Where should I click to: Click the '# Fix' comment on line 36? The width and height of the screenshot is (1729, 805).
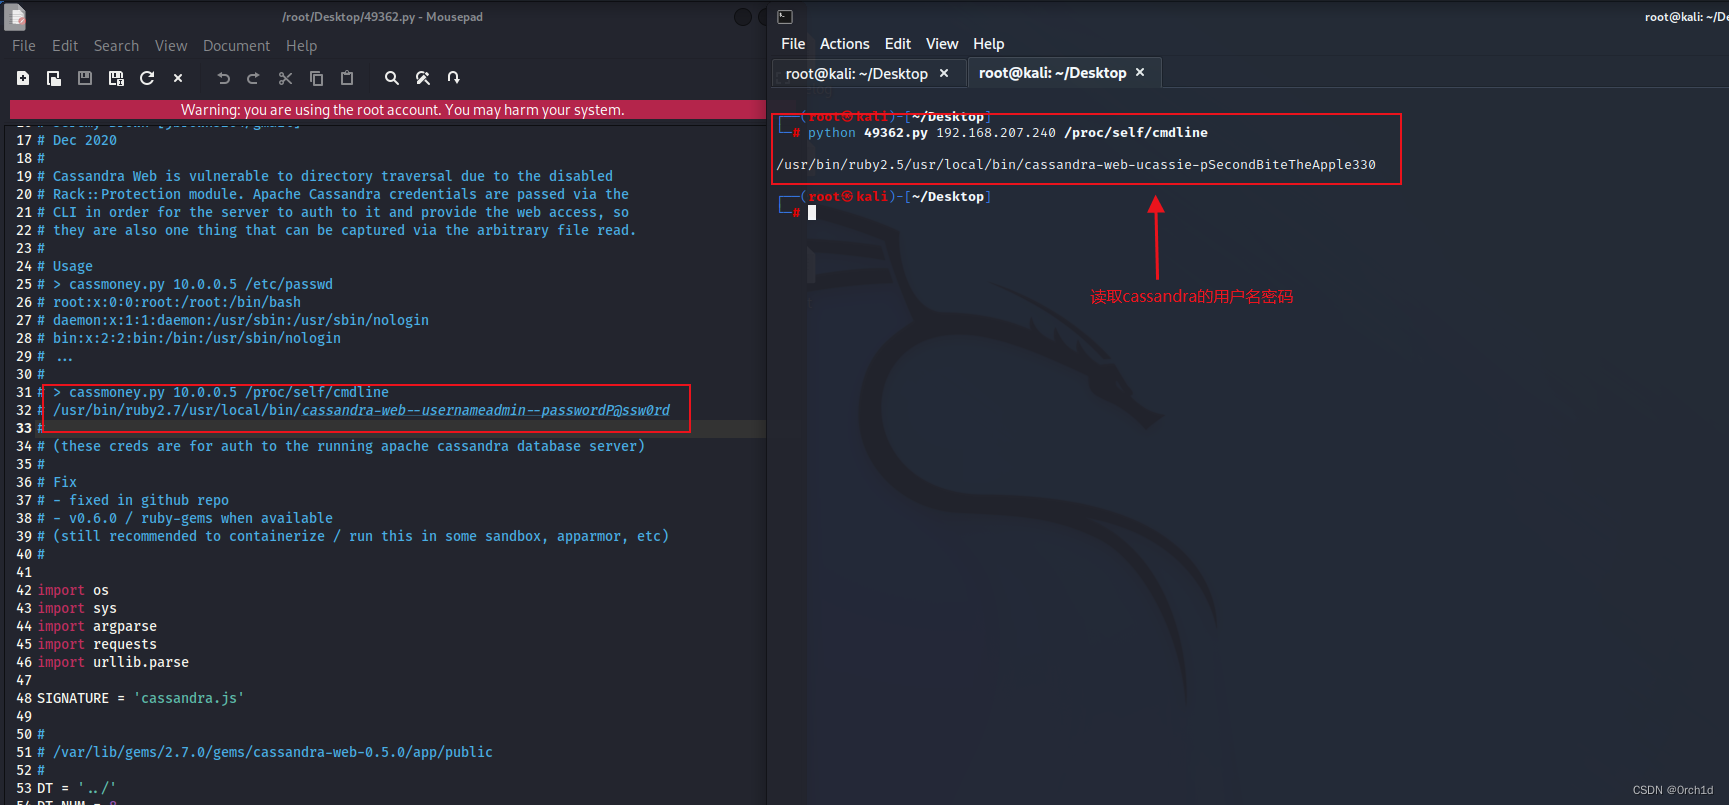pyautogui.click(x=57, y=482)
